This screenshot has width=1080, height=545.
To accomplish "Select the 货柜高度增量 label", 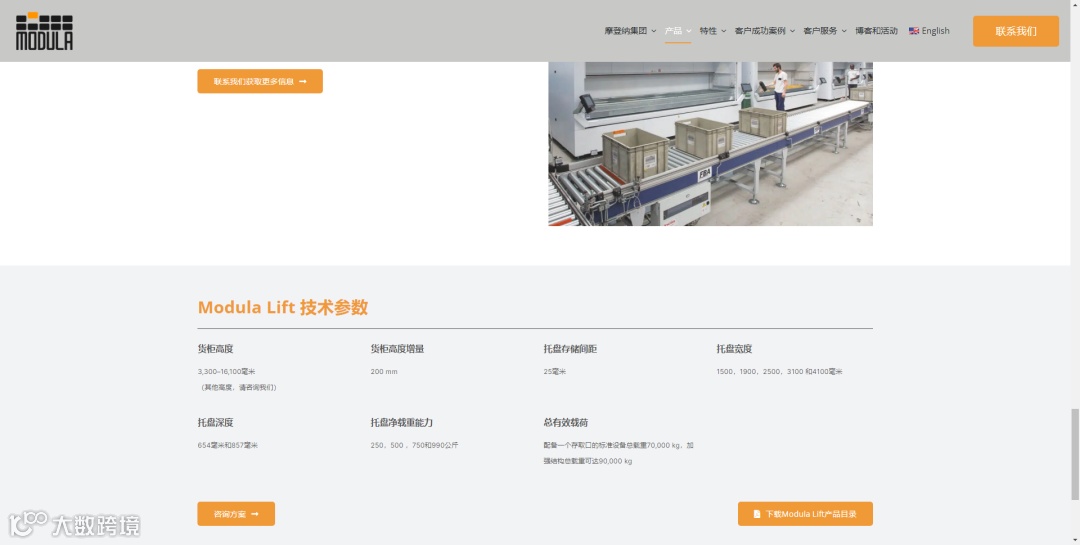I will point(397,349).
